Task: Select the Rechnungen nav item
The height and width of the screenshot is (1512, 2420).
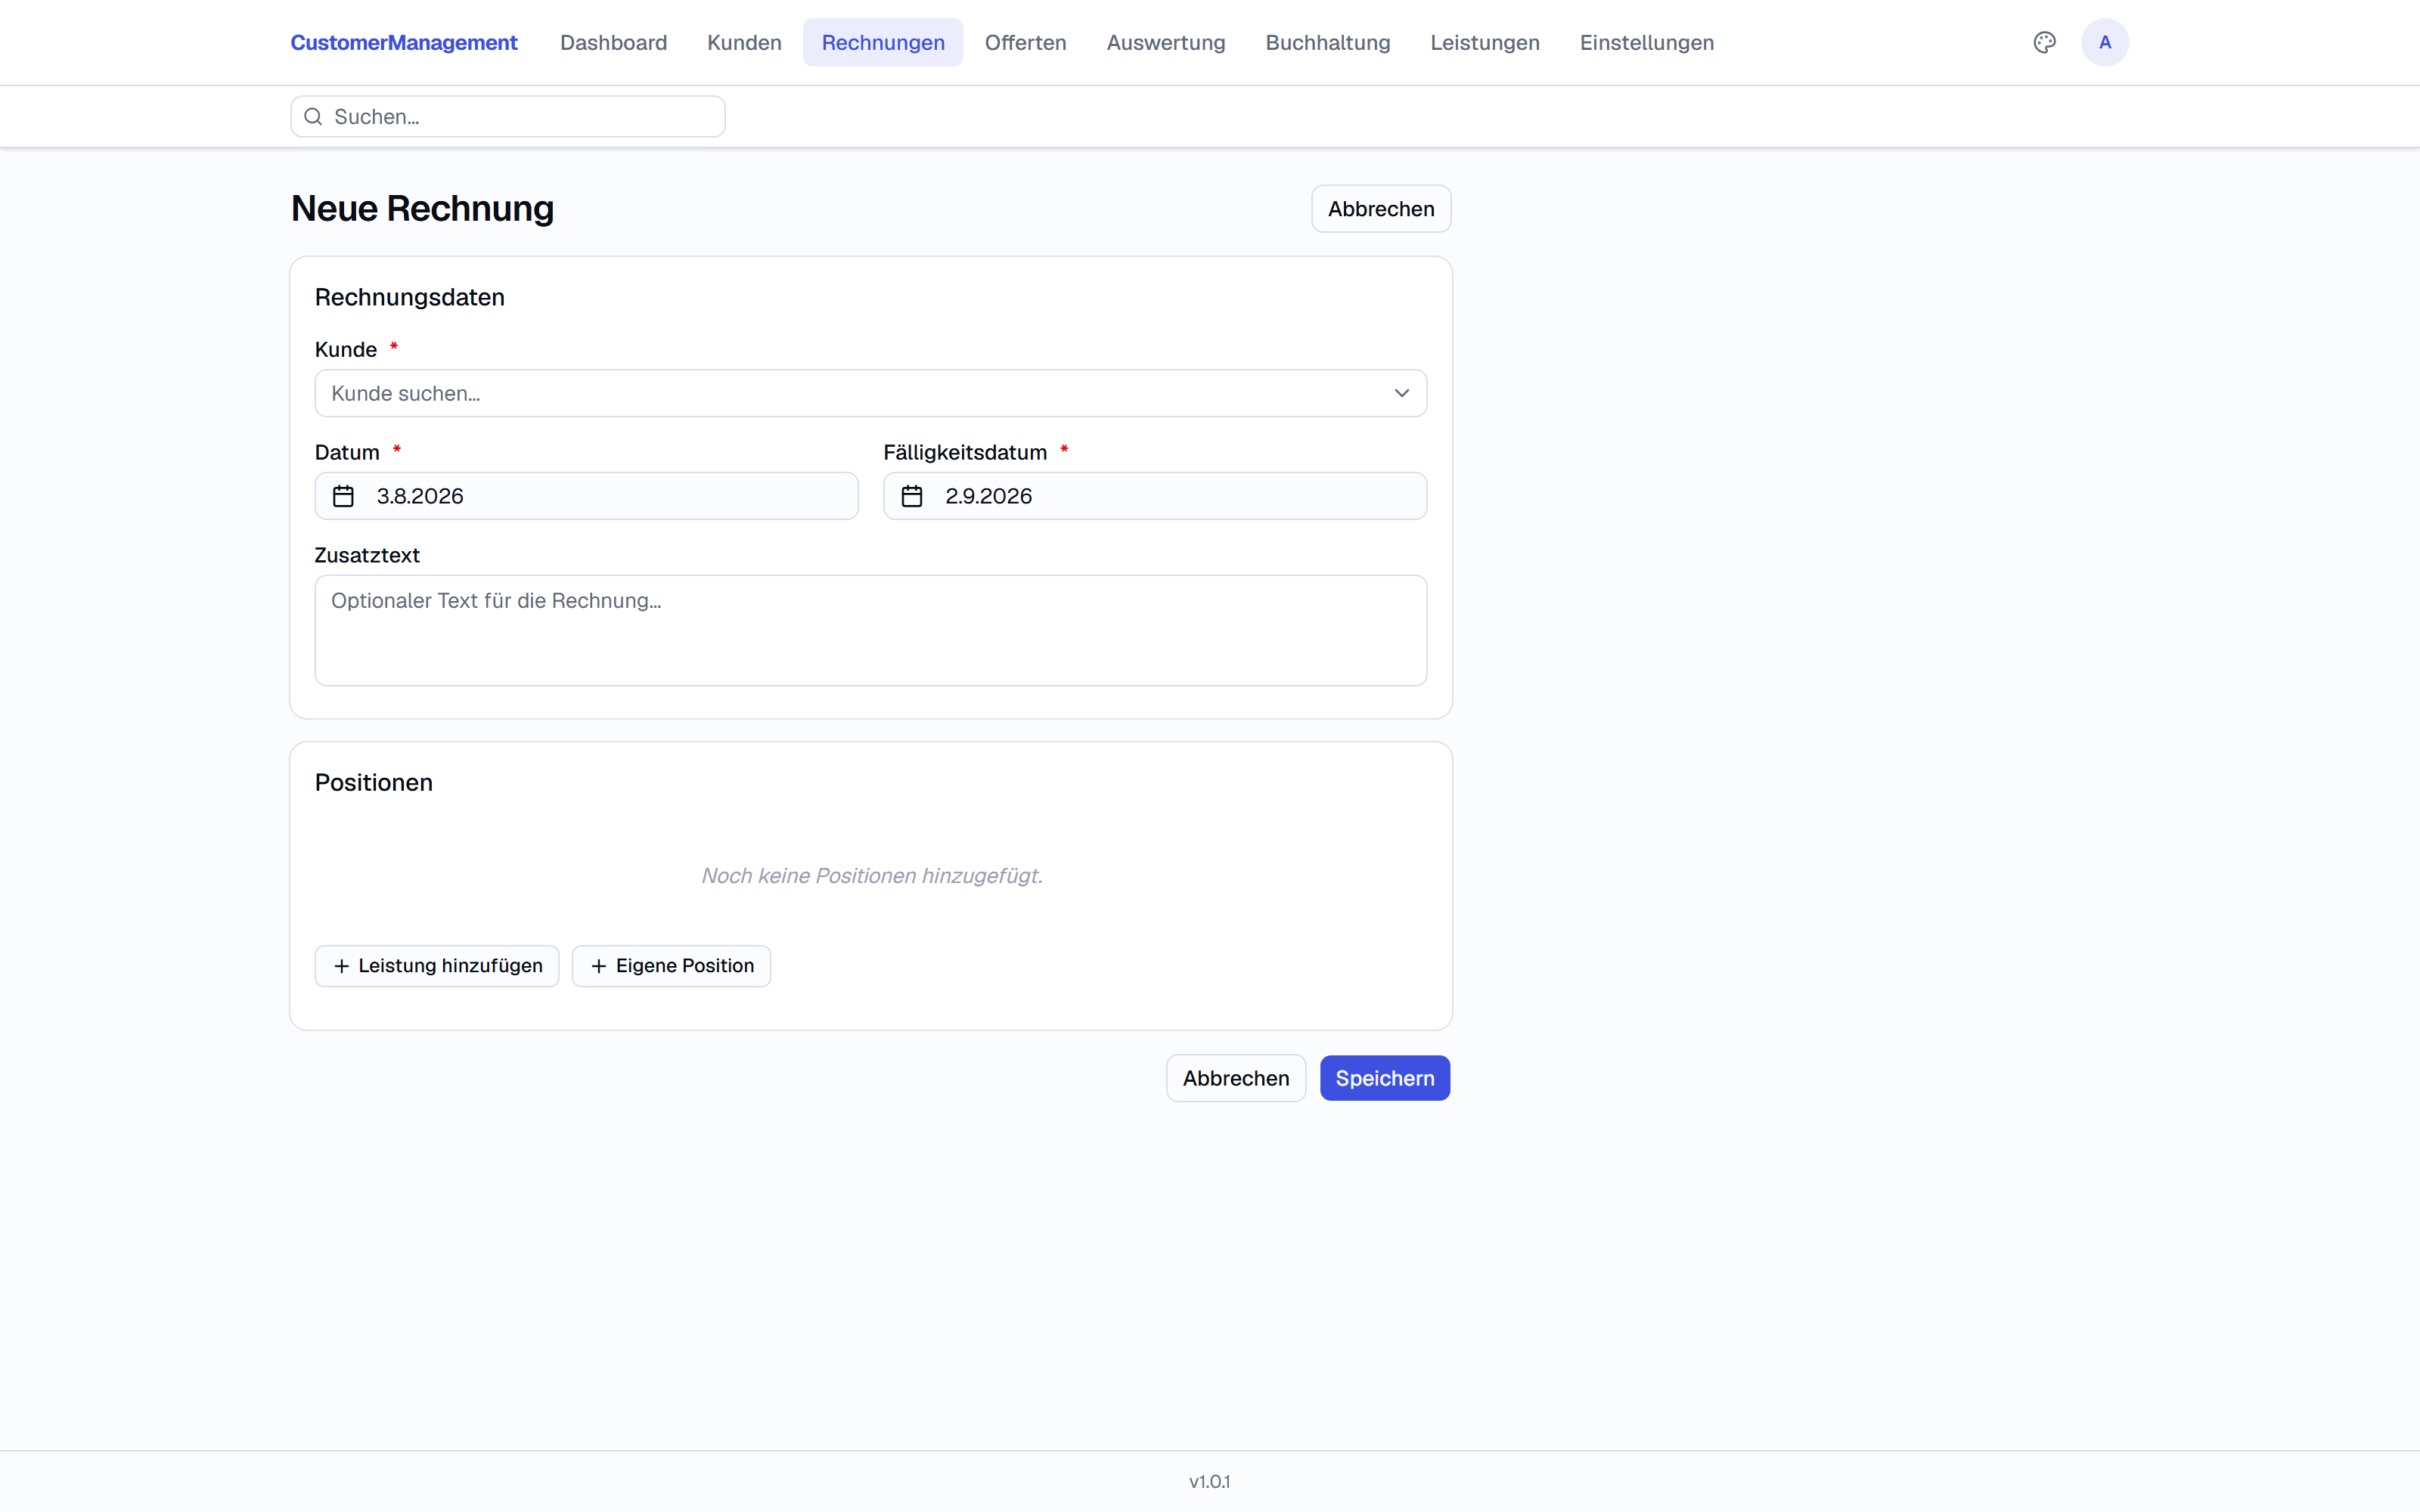Action: click(883, 42)
